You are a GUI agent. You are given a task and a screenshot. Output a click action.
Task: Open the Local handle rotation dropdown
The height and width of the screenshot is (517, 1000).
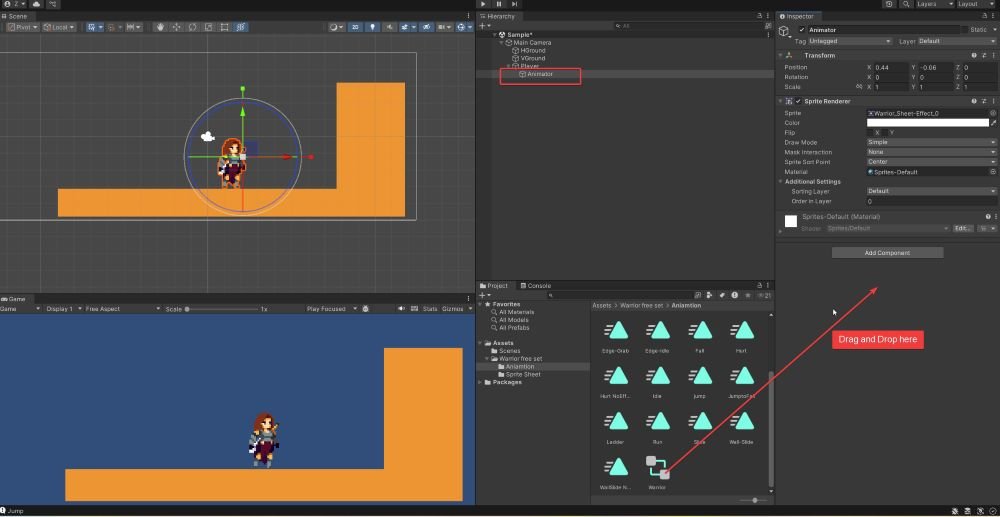59,27
